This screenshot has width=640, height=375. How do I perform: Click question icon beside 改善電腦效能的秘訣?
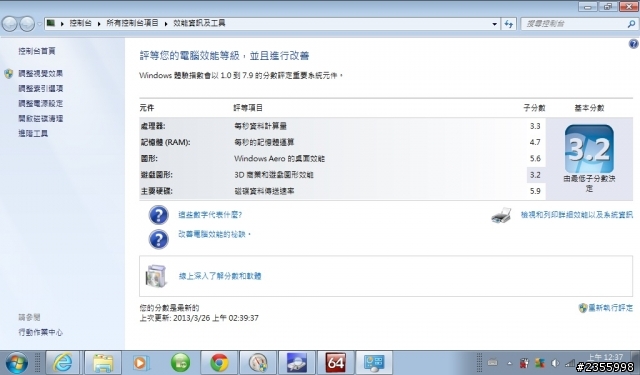158,240
